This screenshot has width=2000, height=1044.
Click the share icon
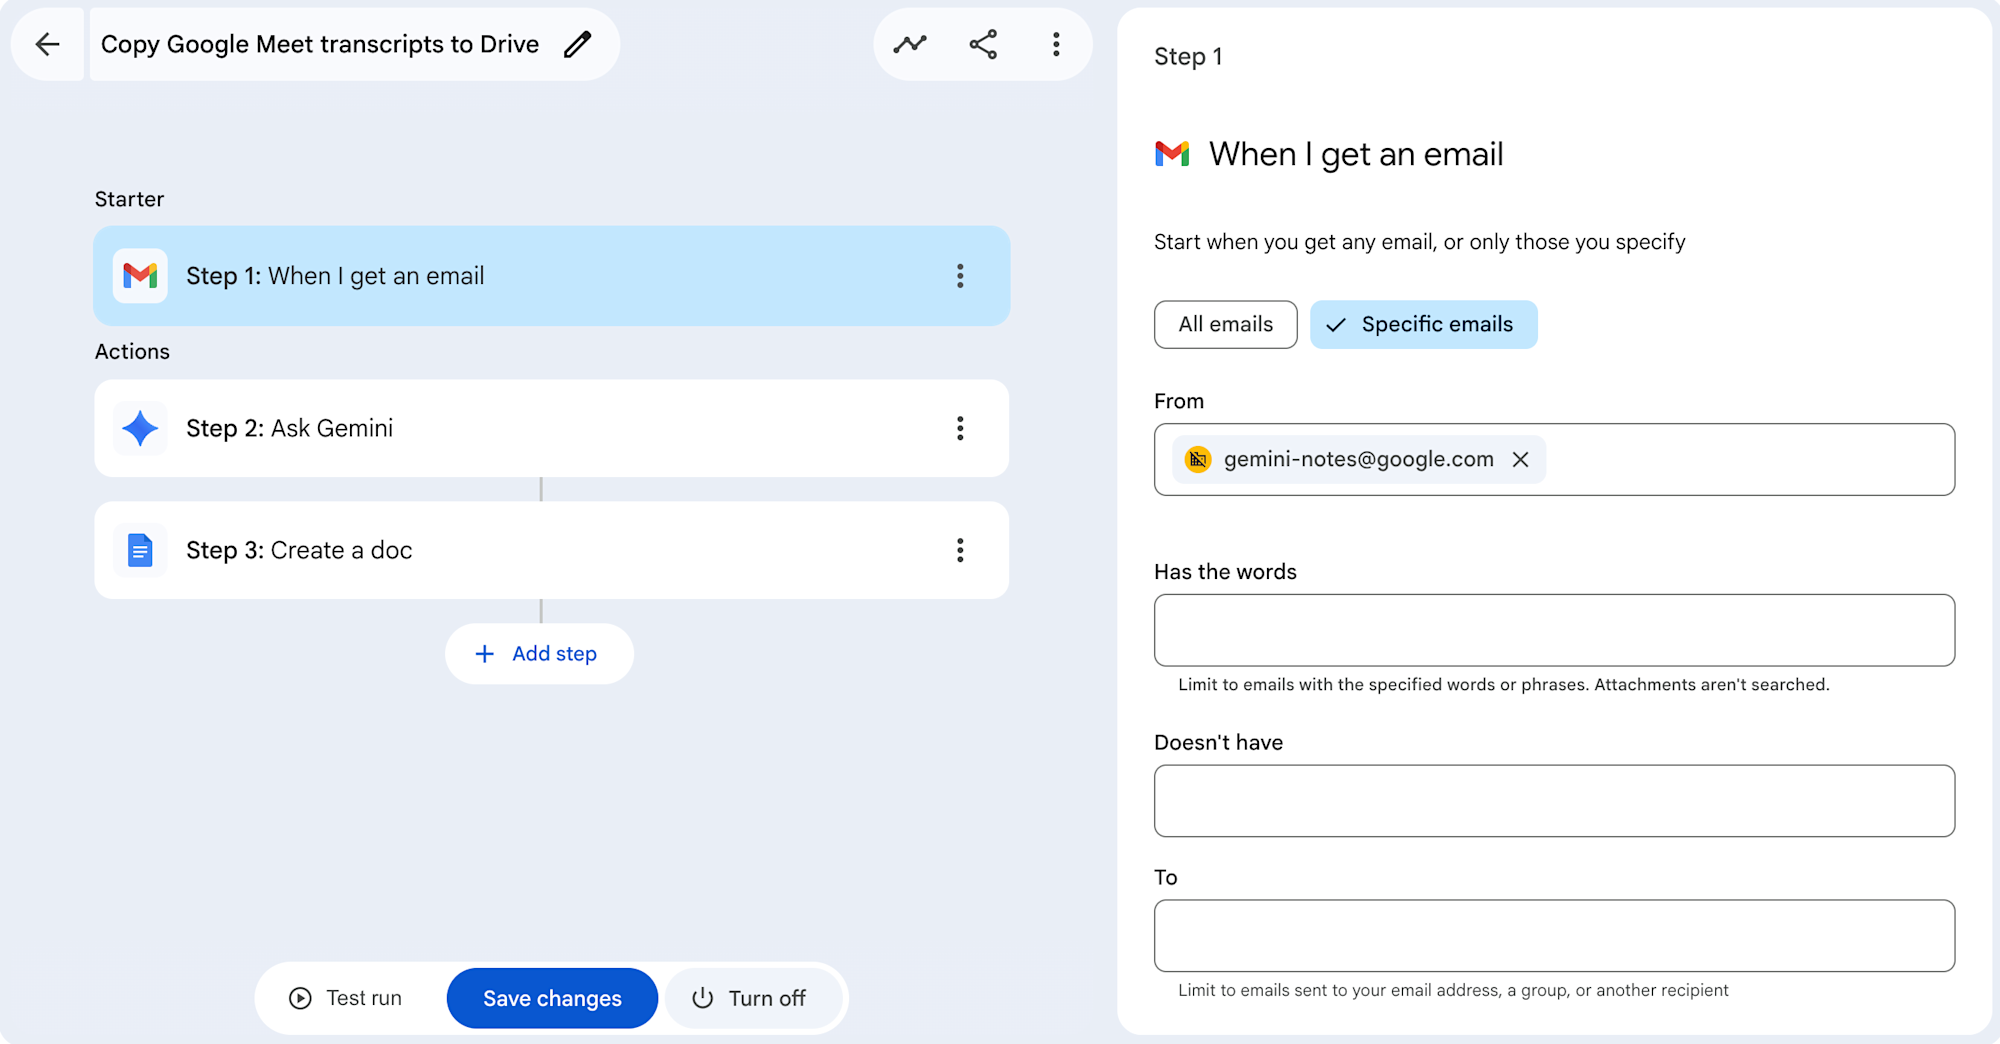pos(983,44)
